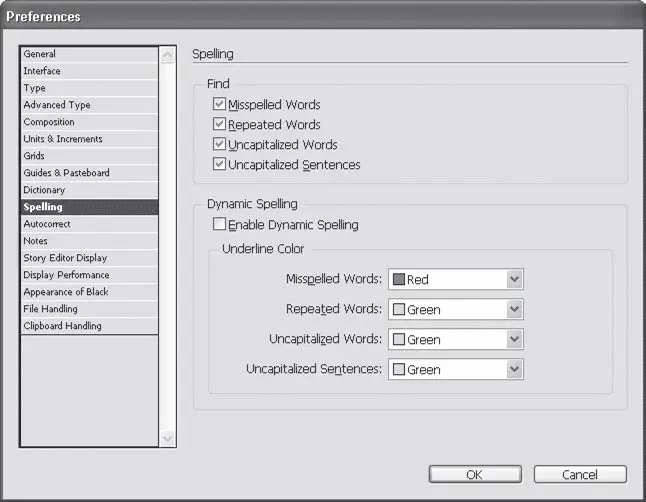Enable Dynamic Spelling checkbox
Viewport: 646px width, 502px height.
click(219, 225)
